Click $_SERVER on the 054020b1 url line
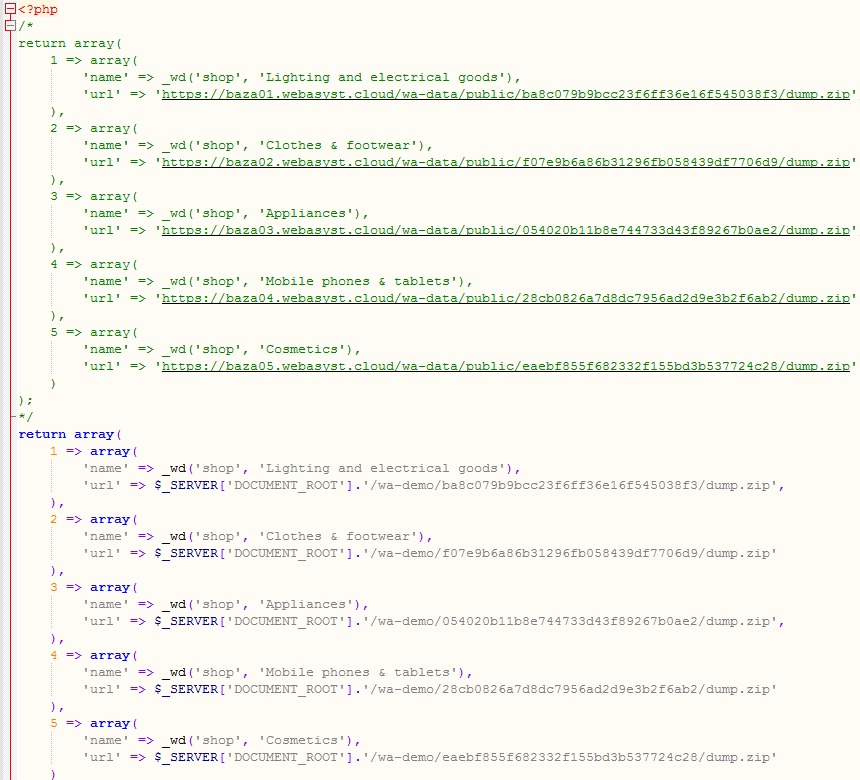860x780 pixels. 186,621
